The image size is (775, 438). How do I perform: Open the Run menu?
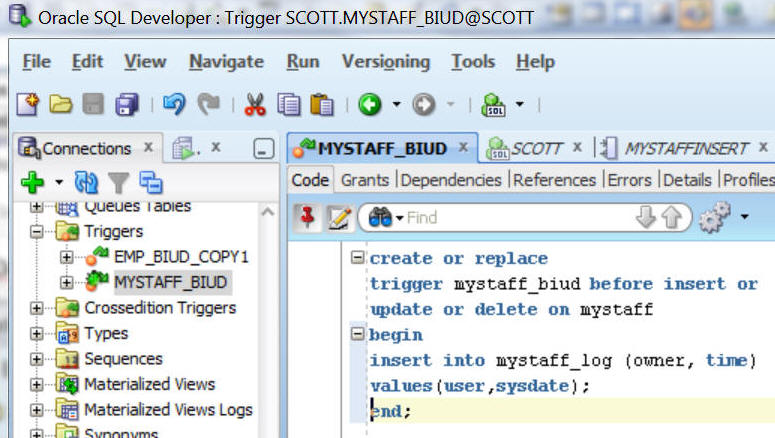point(303,62)
